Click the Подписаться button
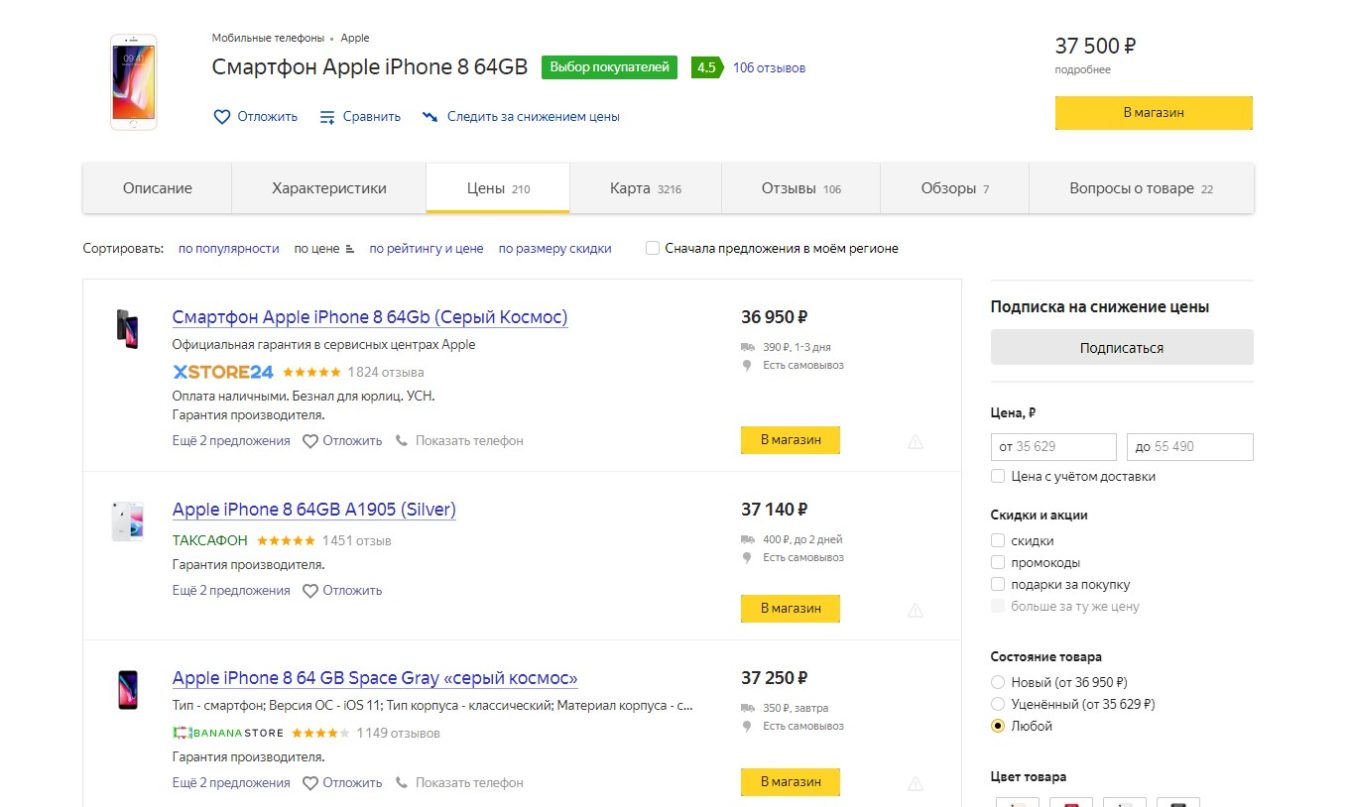This screenshot has width=1350, height=807. click(x=1122, y=348)
